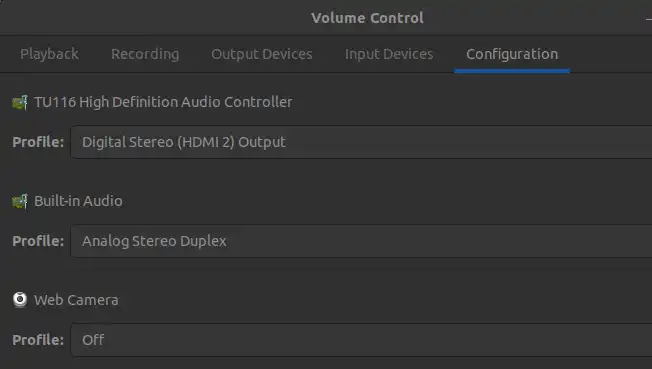This screenshot has width=652, height=369.
Task: Switch to the Playback tab
Action: [x=49, y=54]
